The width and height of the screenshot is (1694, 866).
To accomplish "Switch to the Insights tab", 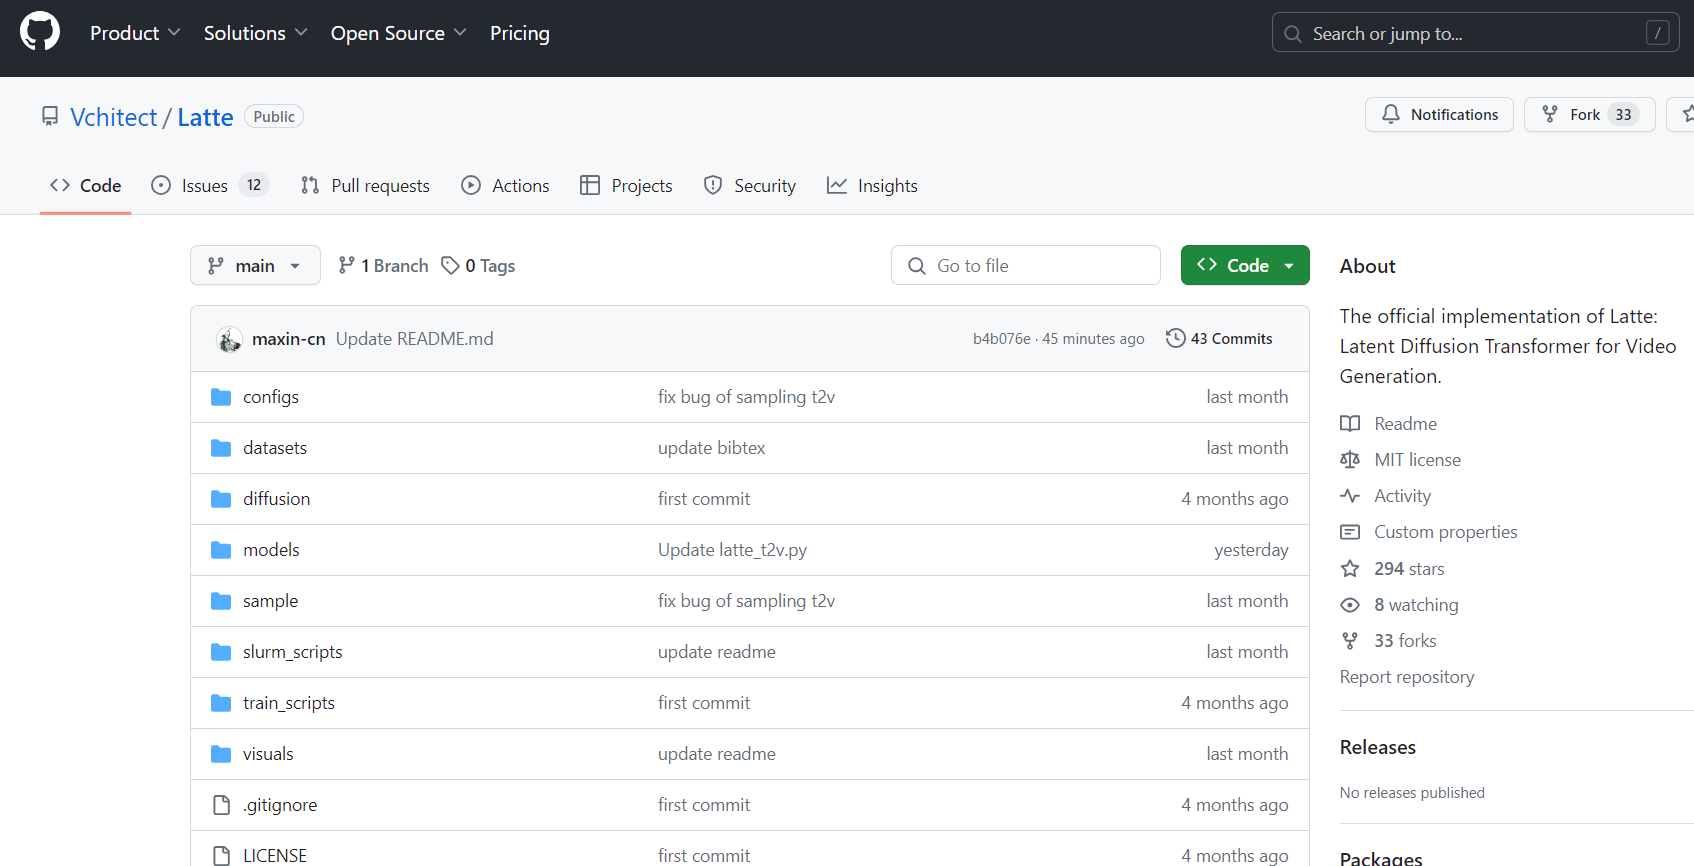I will click(872, 185).
